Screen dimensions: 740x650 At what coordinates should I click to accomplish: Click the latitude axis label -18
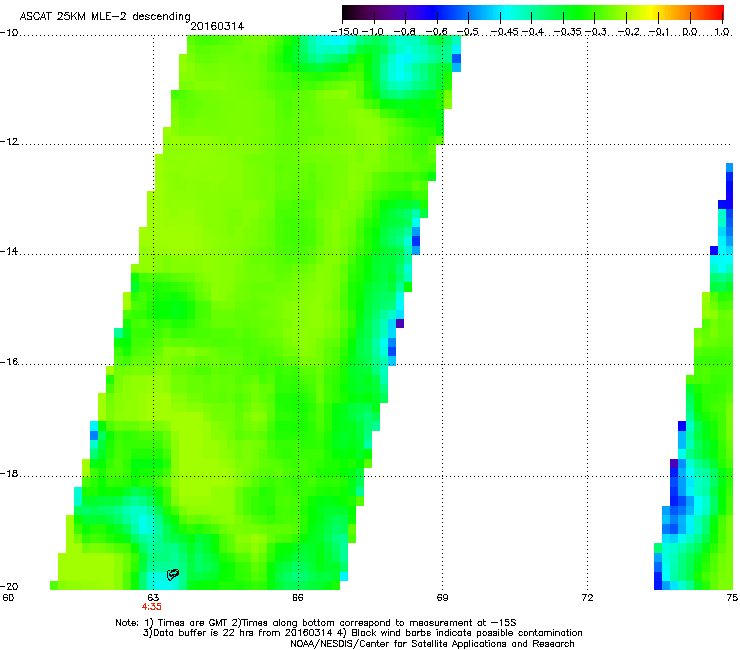pyautogui.click(x=9, y=473)
